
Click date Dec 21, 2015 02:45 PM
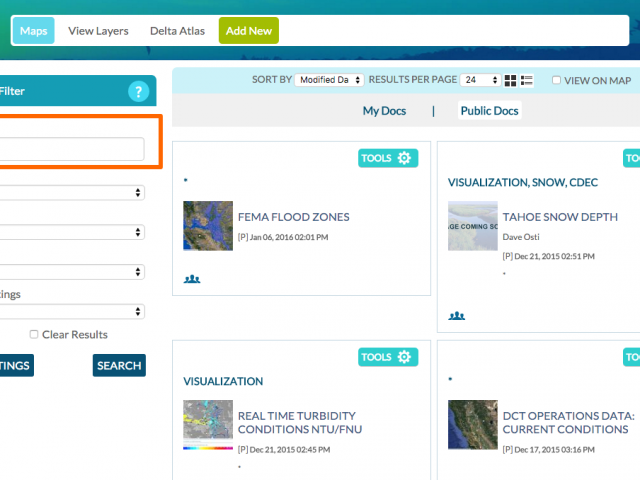pos(290,450)
